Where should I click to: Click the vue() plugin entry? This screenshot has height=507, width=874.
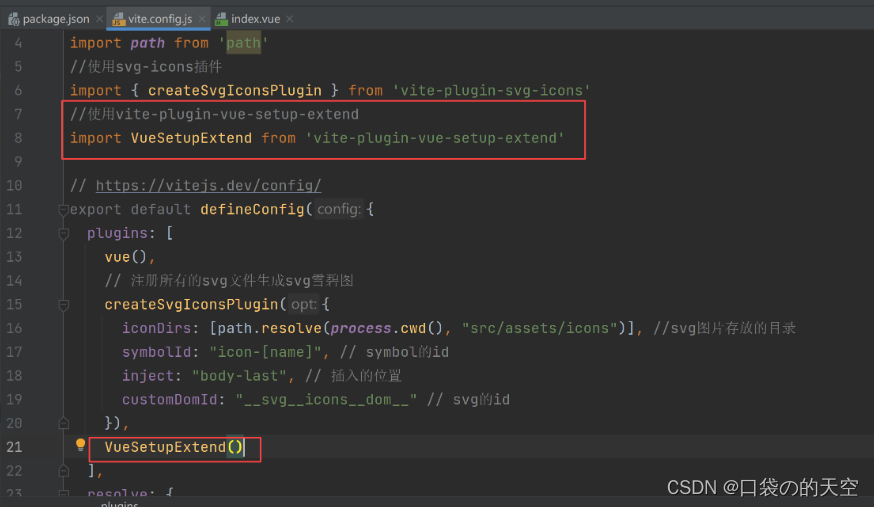point(125,257)
